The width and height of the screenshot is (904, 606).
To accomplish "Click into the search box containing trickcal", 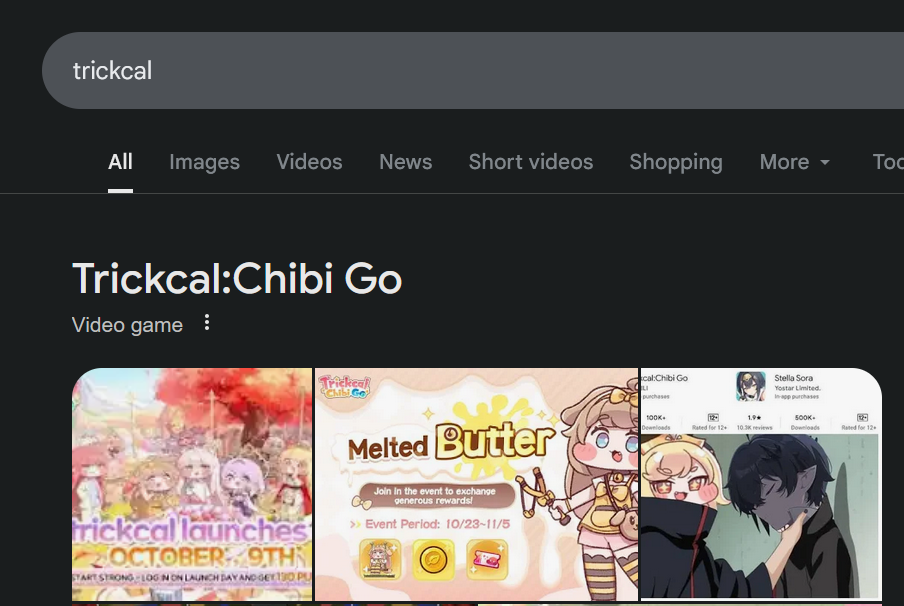I will (x=473, y=70).
